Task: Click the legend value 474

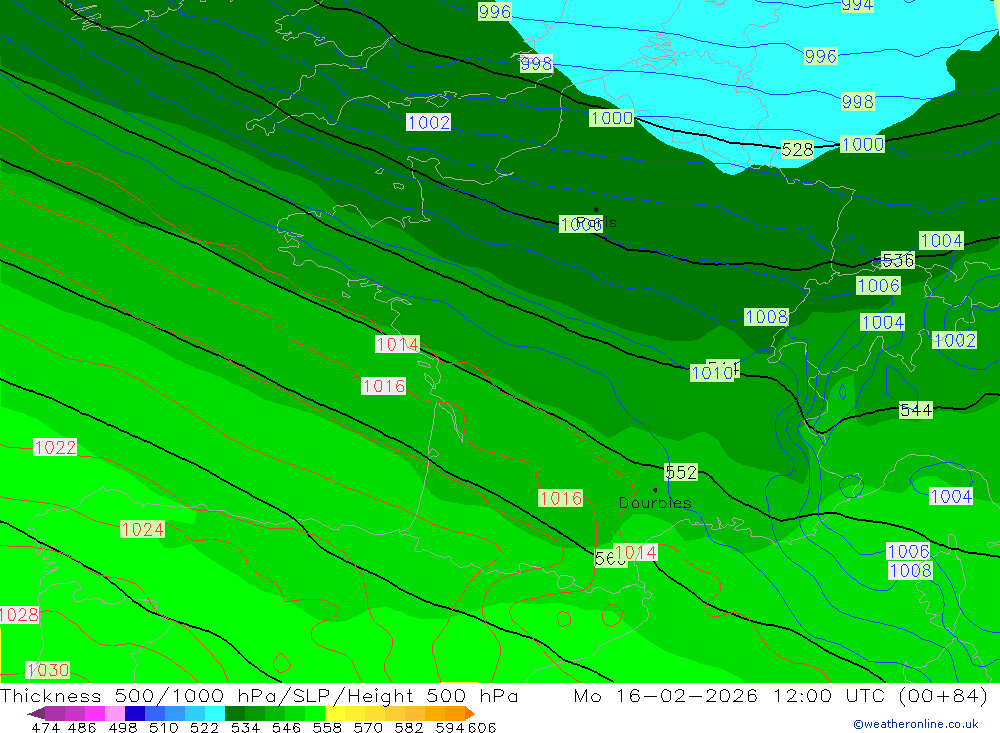Action: click(45, 728)
